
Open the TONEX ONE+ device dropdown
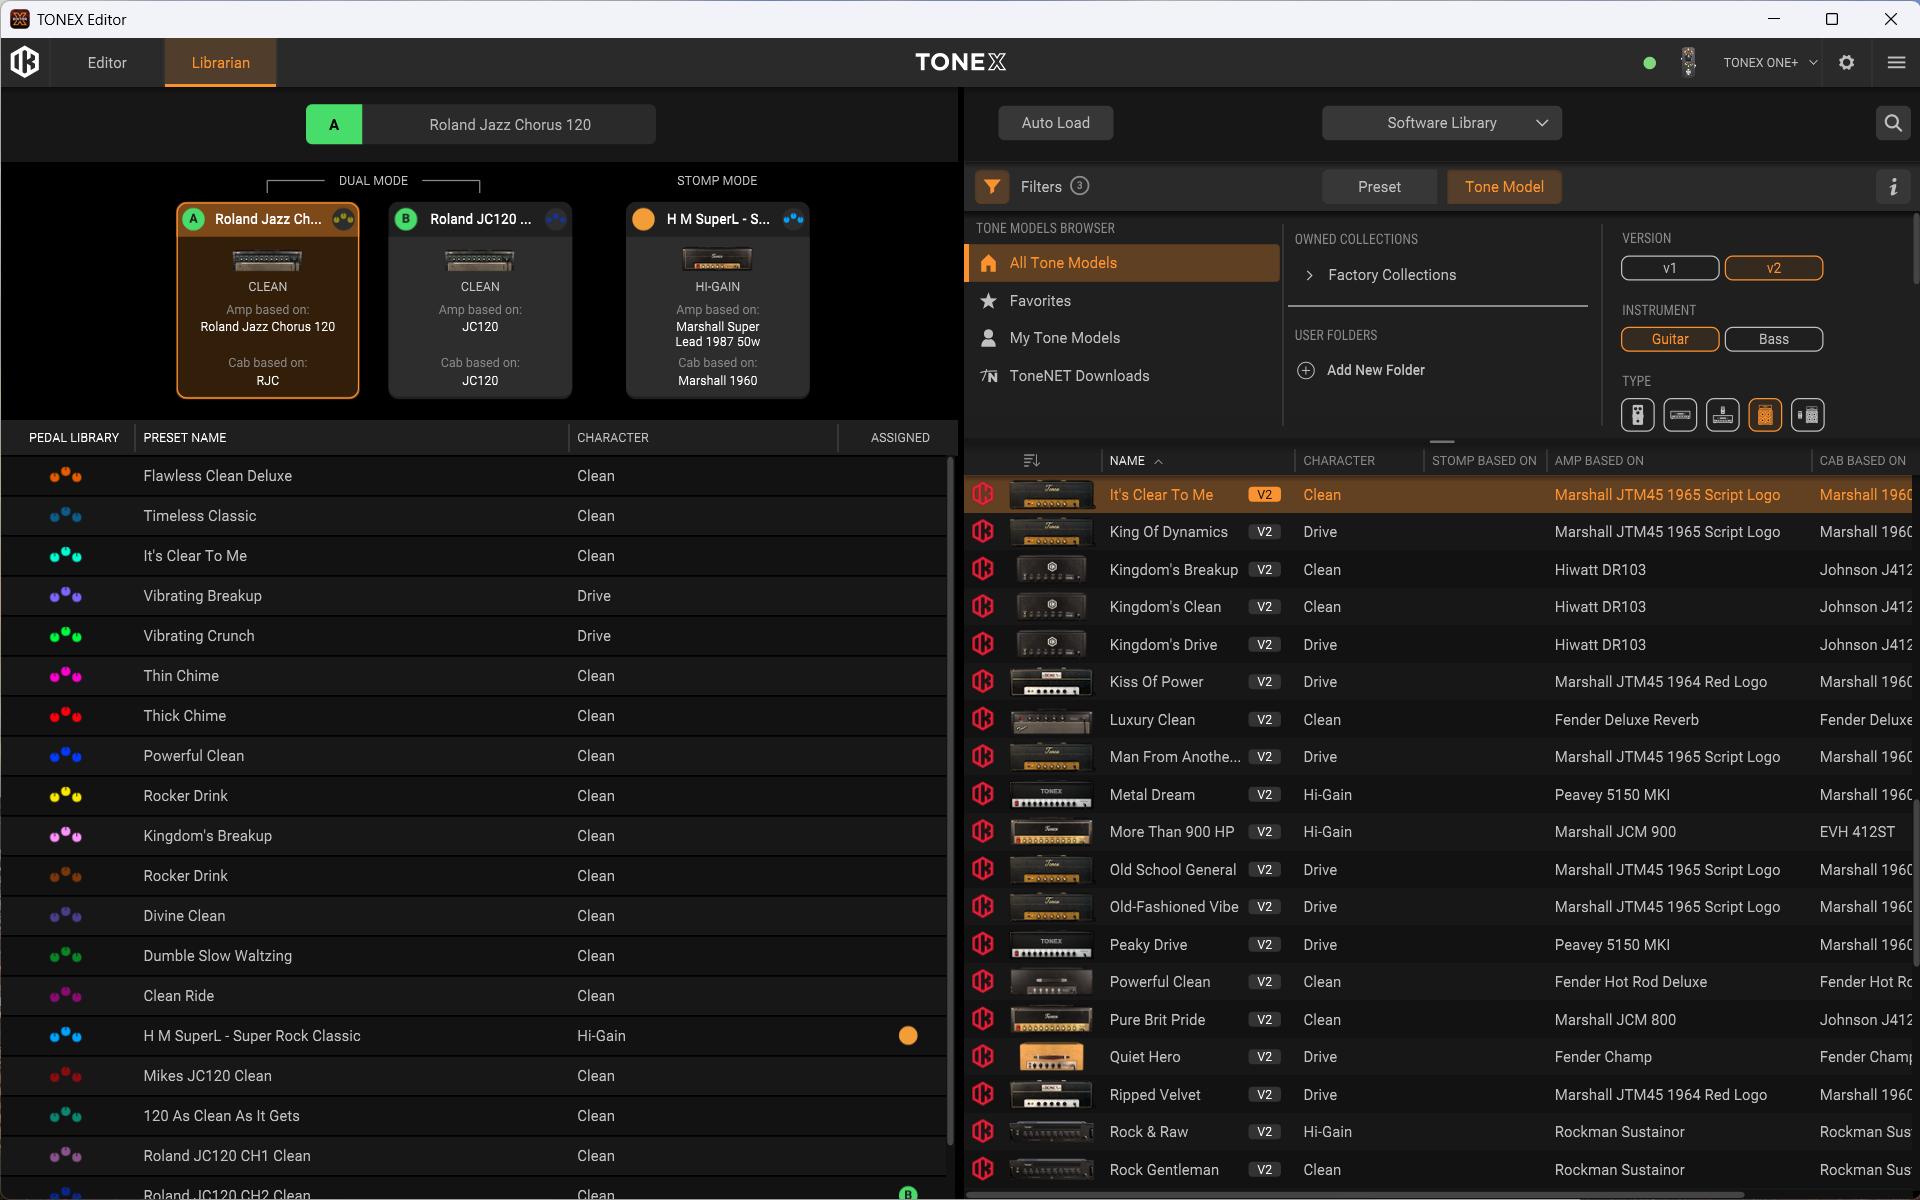click(x=1770, y=62)
